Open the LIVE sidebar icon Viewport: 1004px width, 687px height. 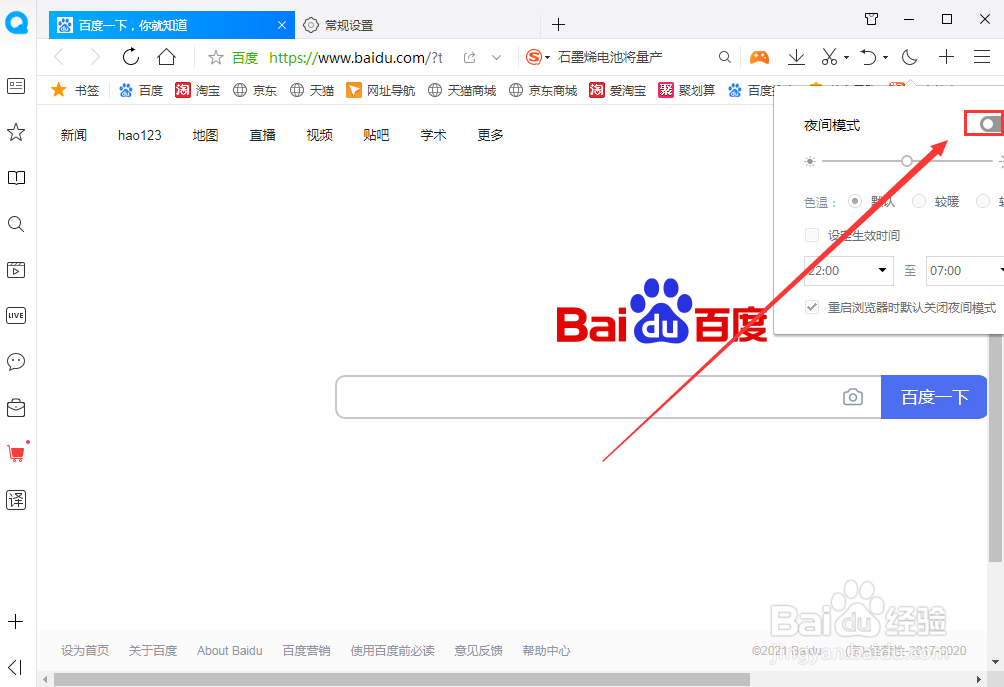tap(16, 316)
